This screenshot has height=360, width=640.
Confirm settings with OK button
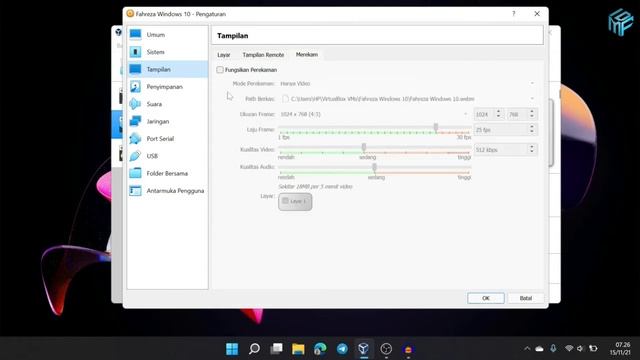(486, 298)
